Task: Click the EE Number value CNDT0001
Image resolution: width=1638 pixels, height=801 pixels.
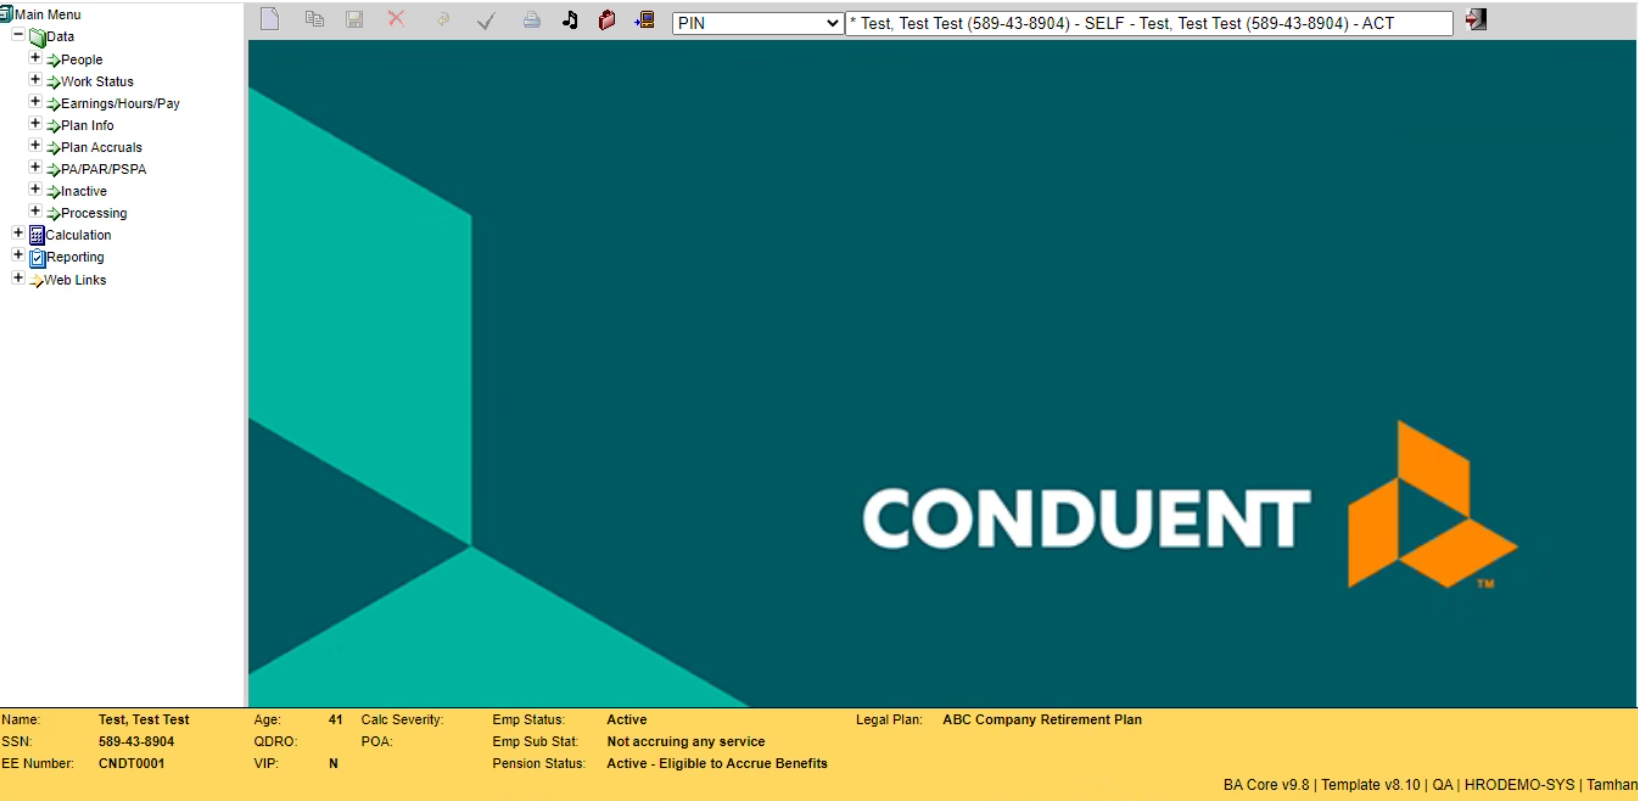Action: coord(131,764)
